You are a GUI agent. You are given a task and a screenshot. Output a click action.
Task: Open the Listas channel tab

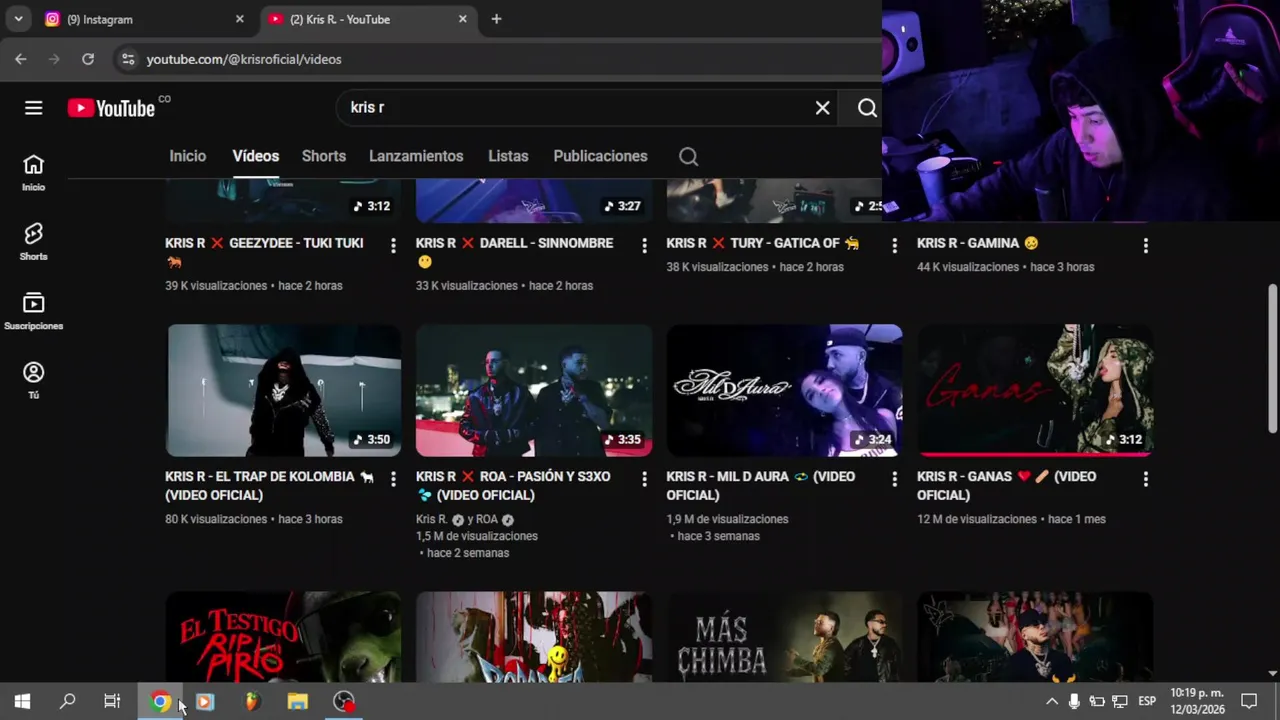click(x=508, y=156)
